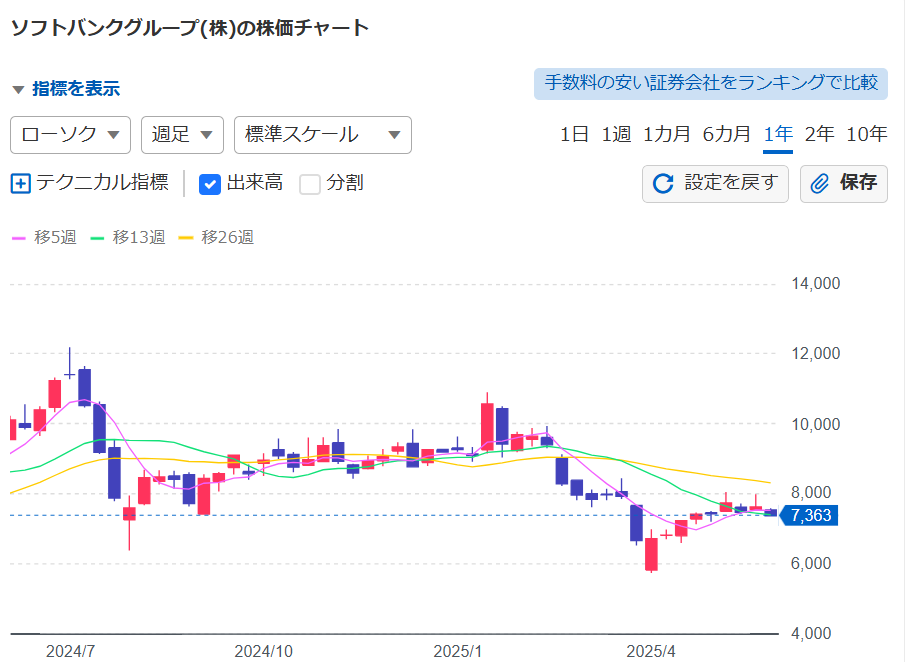905x662 pixels.
Task: Open the 標準スケール scale dropdown
Action: pyautogui.click(x=323, y=135)
